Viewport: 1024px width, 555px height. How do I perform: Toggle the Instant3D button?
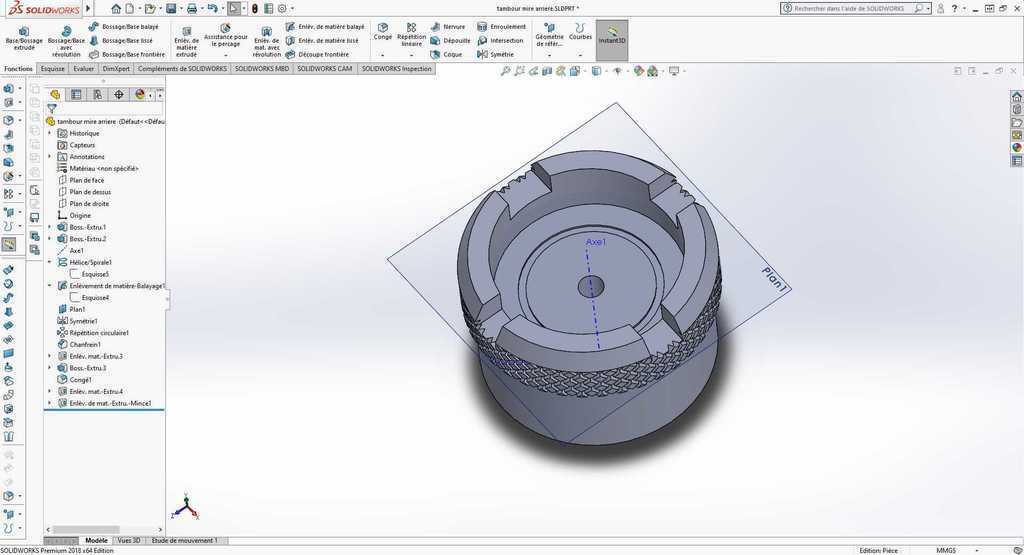click(612, 36)
